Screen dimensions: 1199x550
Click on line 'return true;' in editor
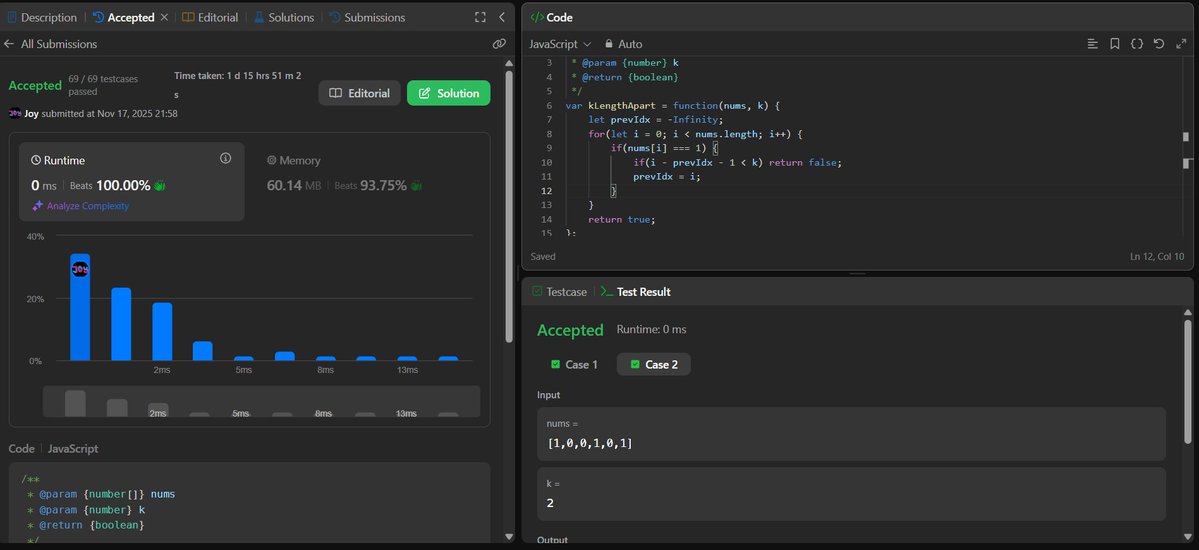[x=622, y=219]
